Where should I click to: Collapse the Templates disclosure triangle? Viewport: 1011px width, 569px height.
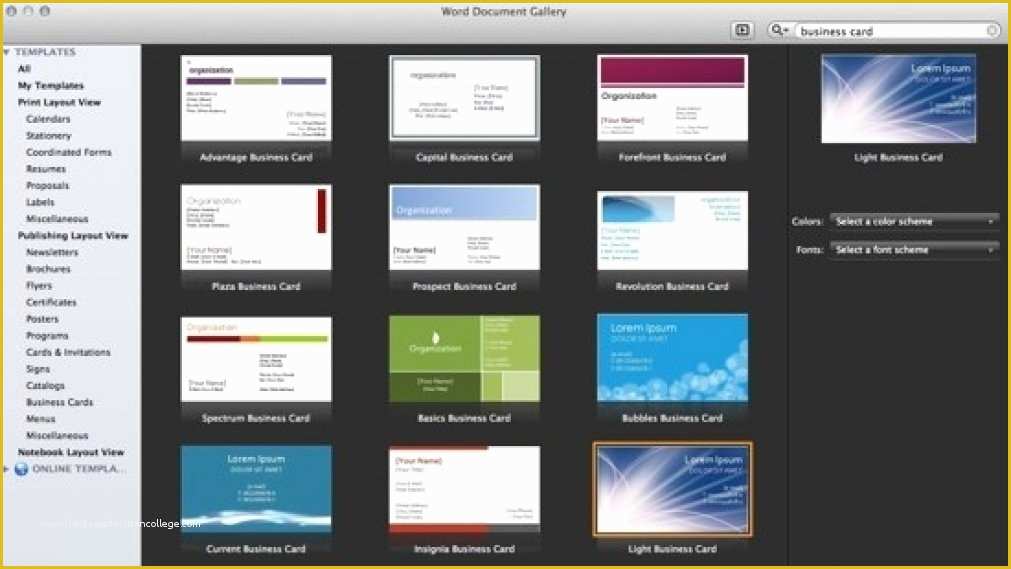6,52
